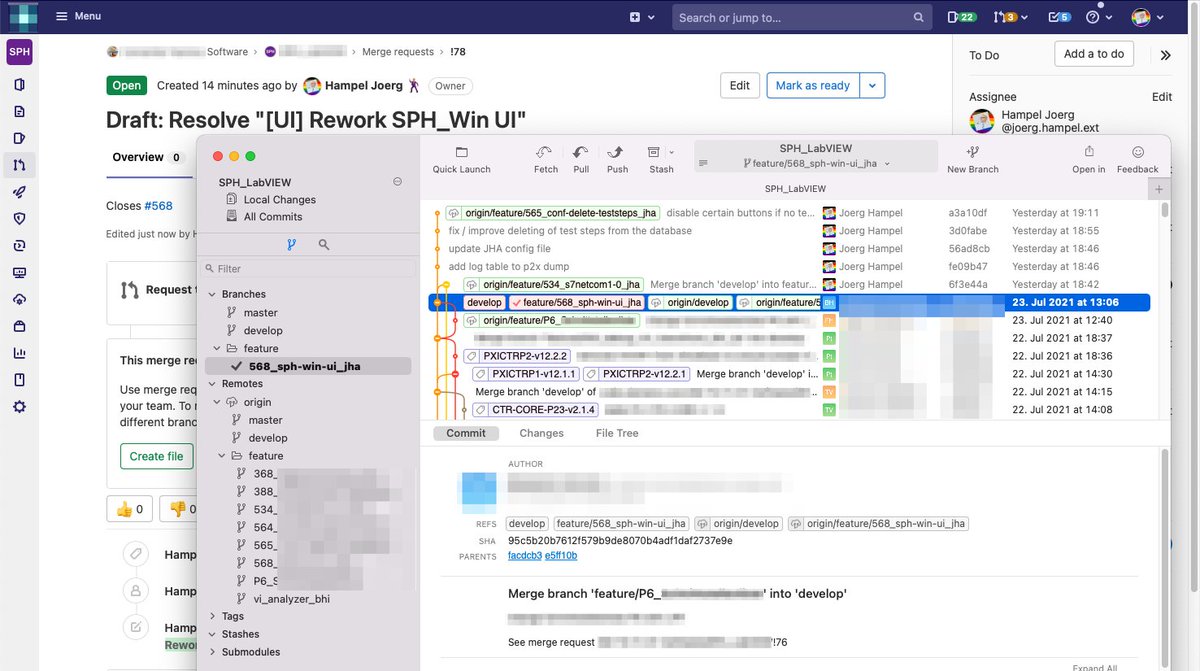Click the Create file button
This screenshot has width=1200, height=671.
(x=156, y=456)
